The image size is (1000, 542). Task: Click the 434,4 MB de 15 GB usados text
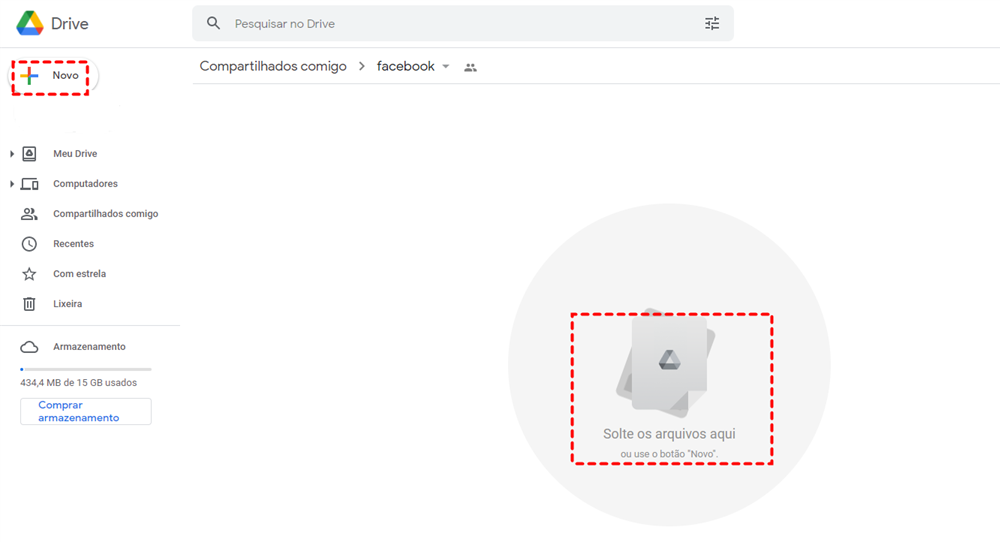78,383
